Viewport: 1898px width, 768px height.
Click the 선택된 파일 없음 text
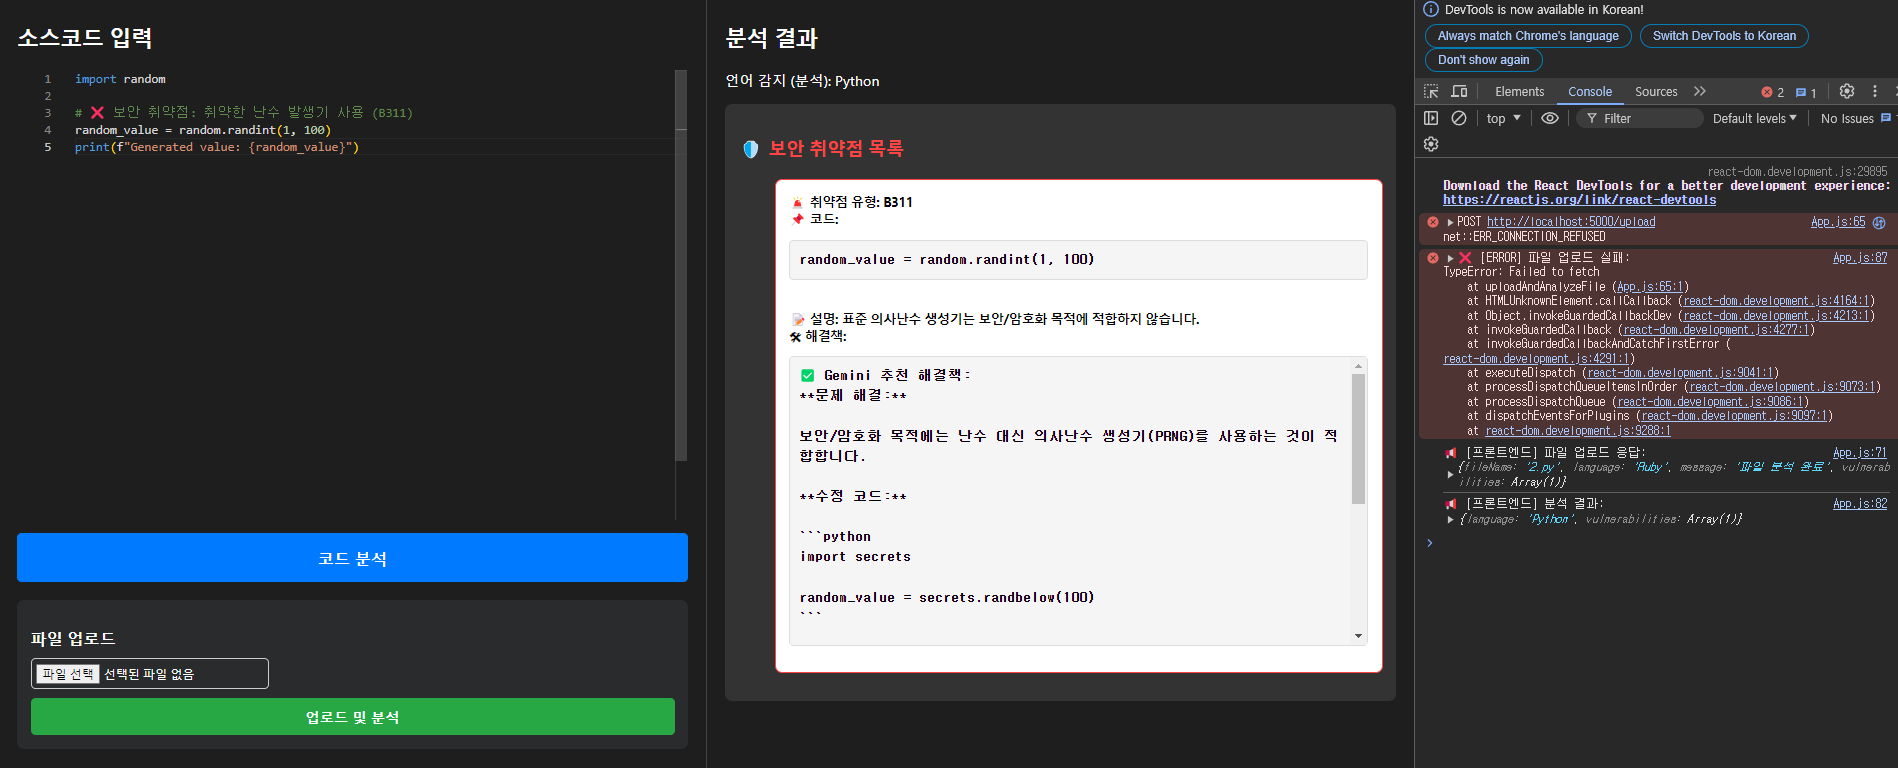click(x=149, y=674)
